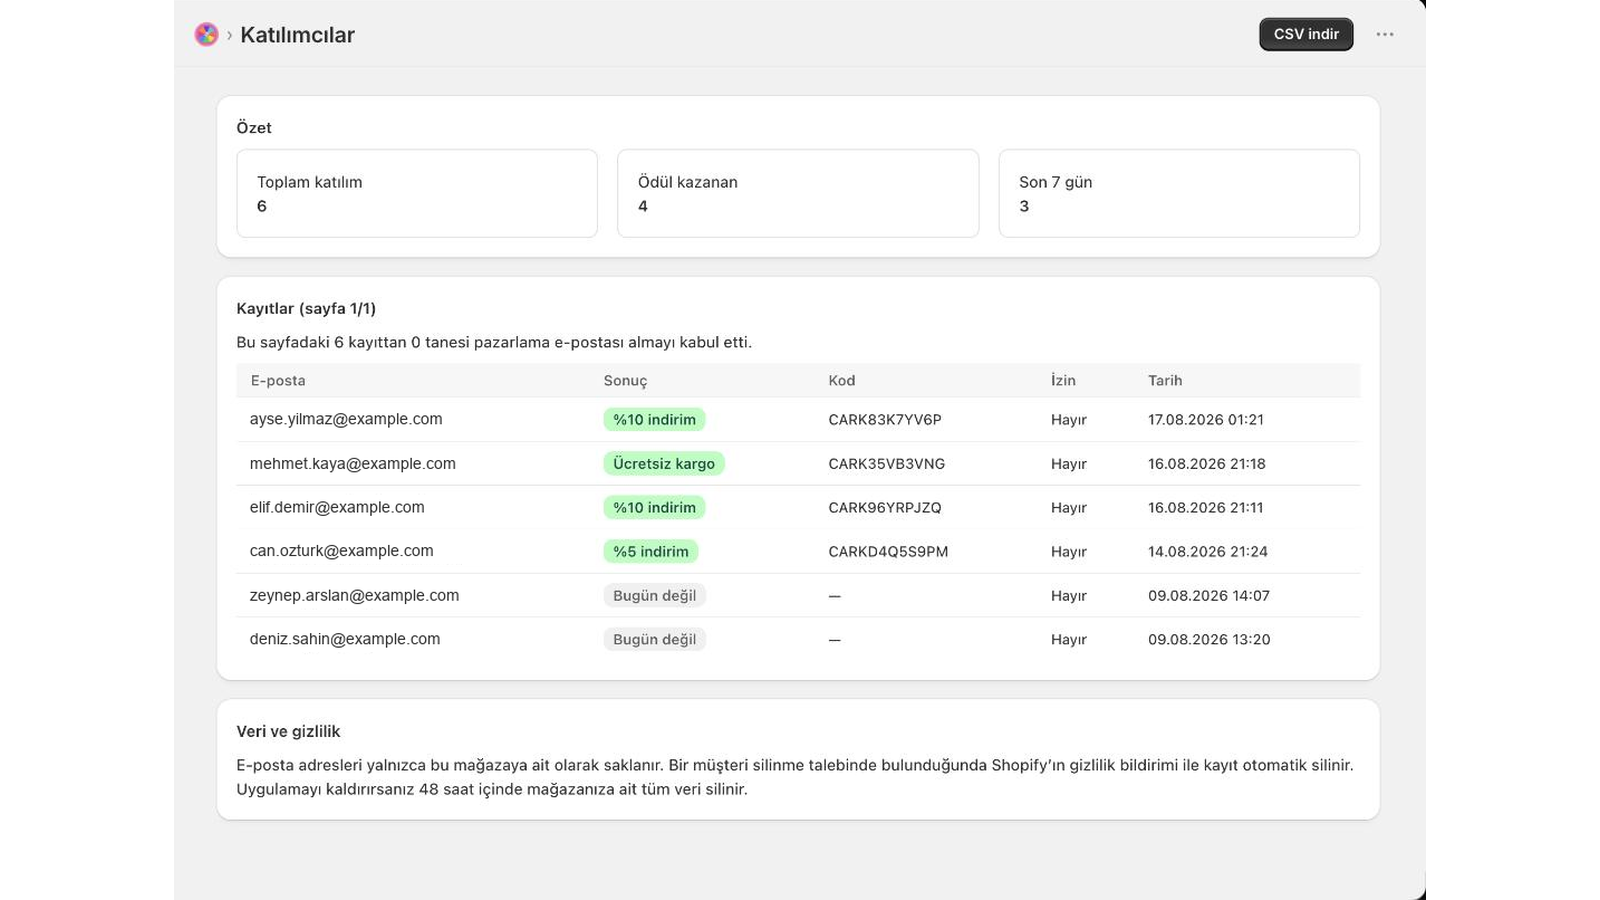
Task: Click the colorful app logo icon
Action: [x=206, y=35]
